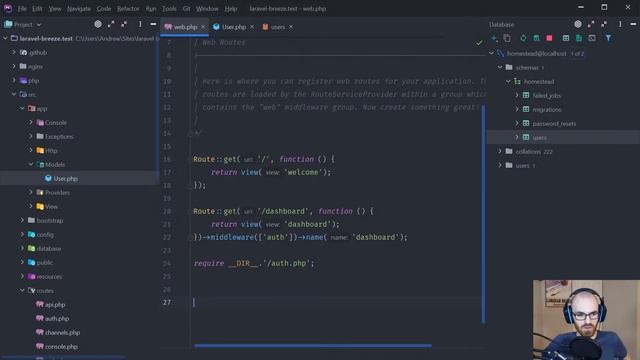Screen dimensions: 640x360
Task: Open Project panel options menu
Action: [140, 24]
